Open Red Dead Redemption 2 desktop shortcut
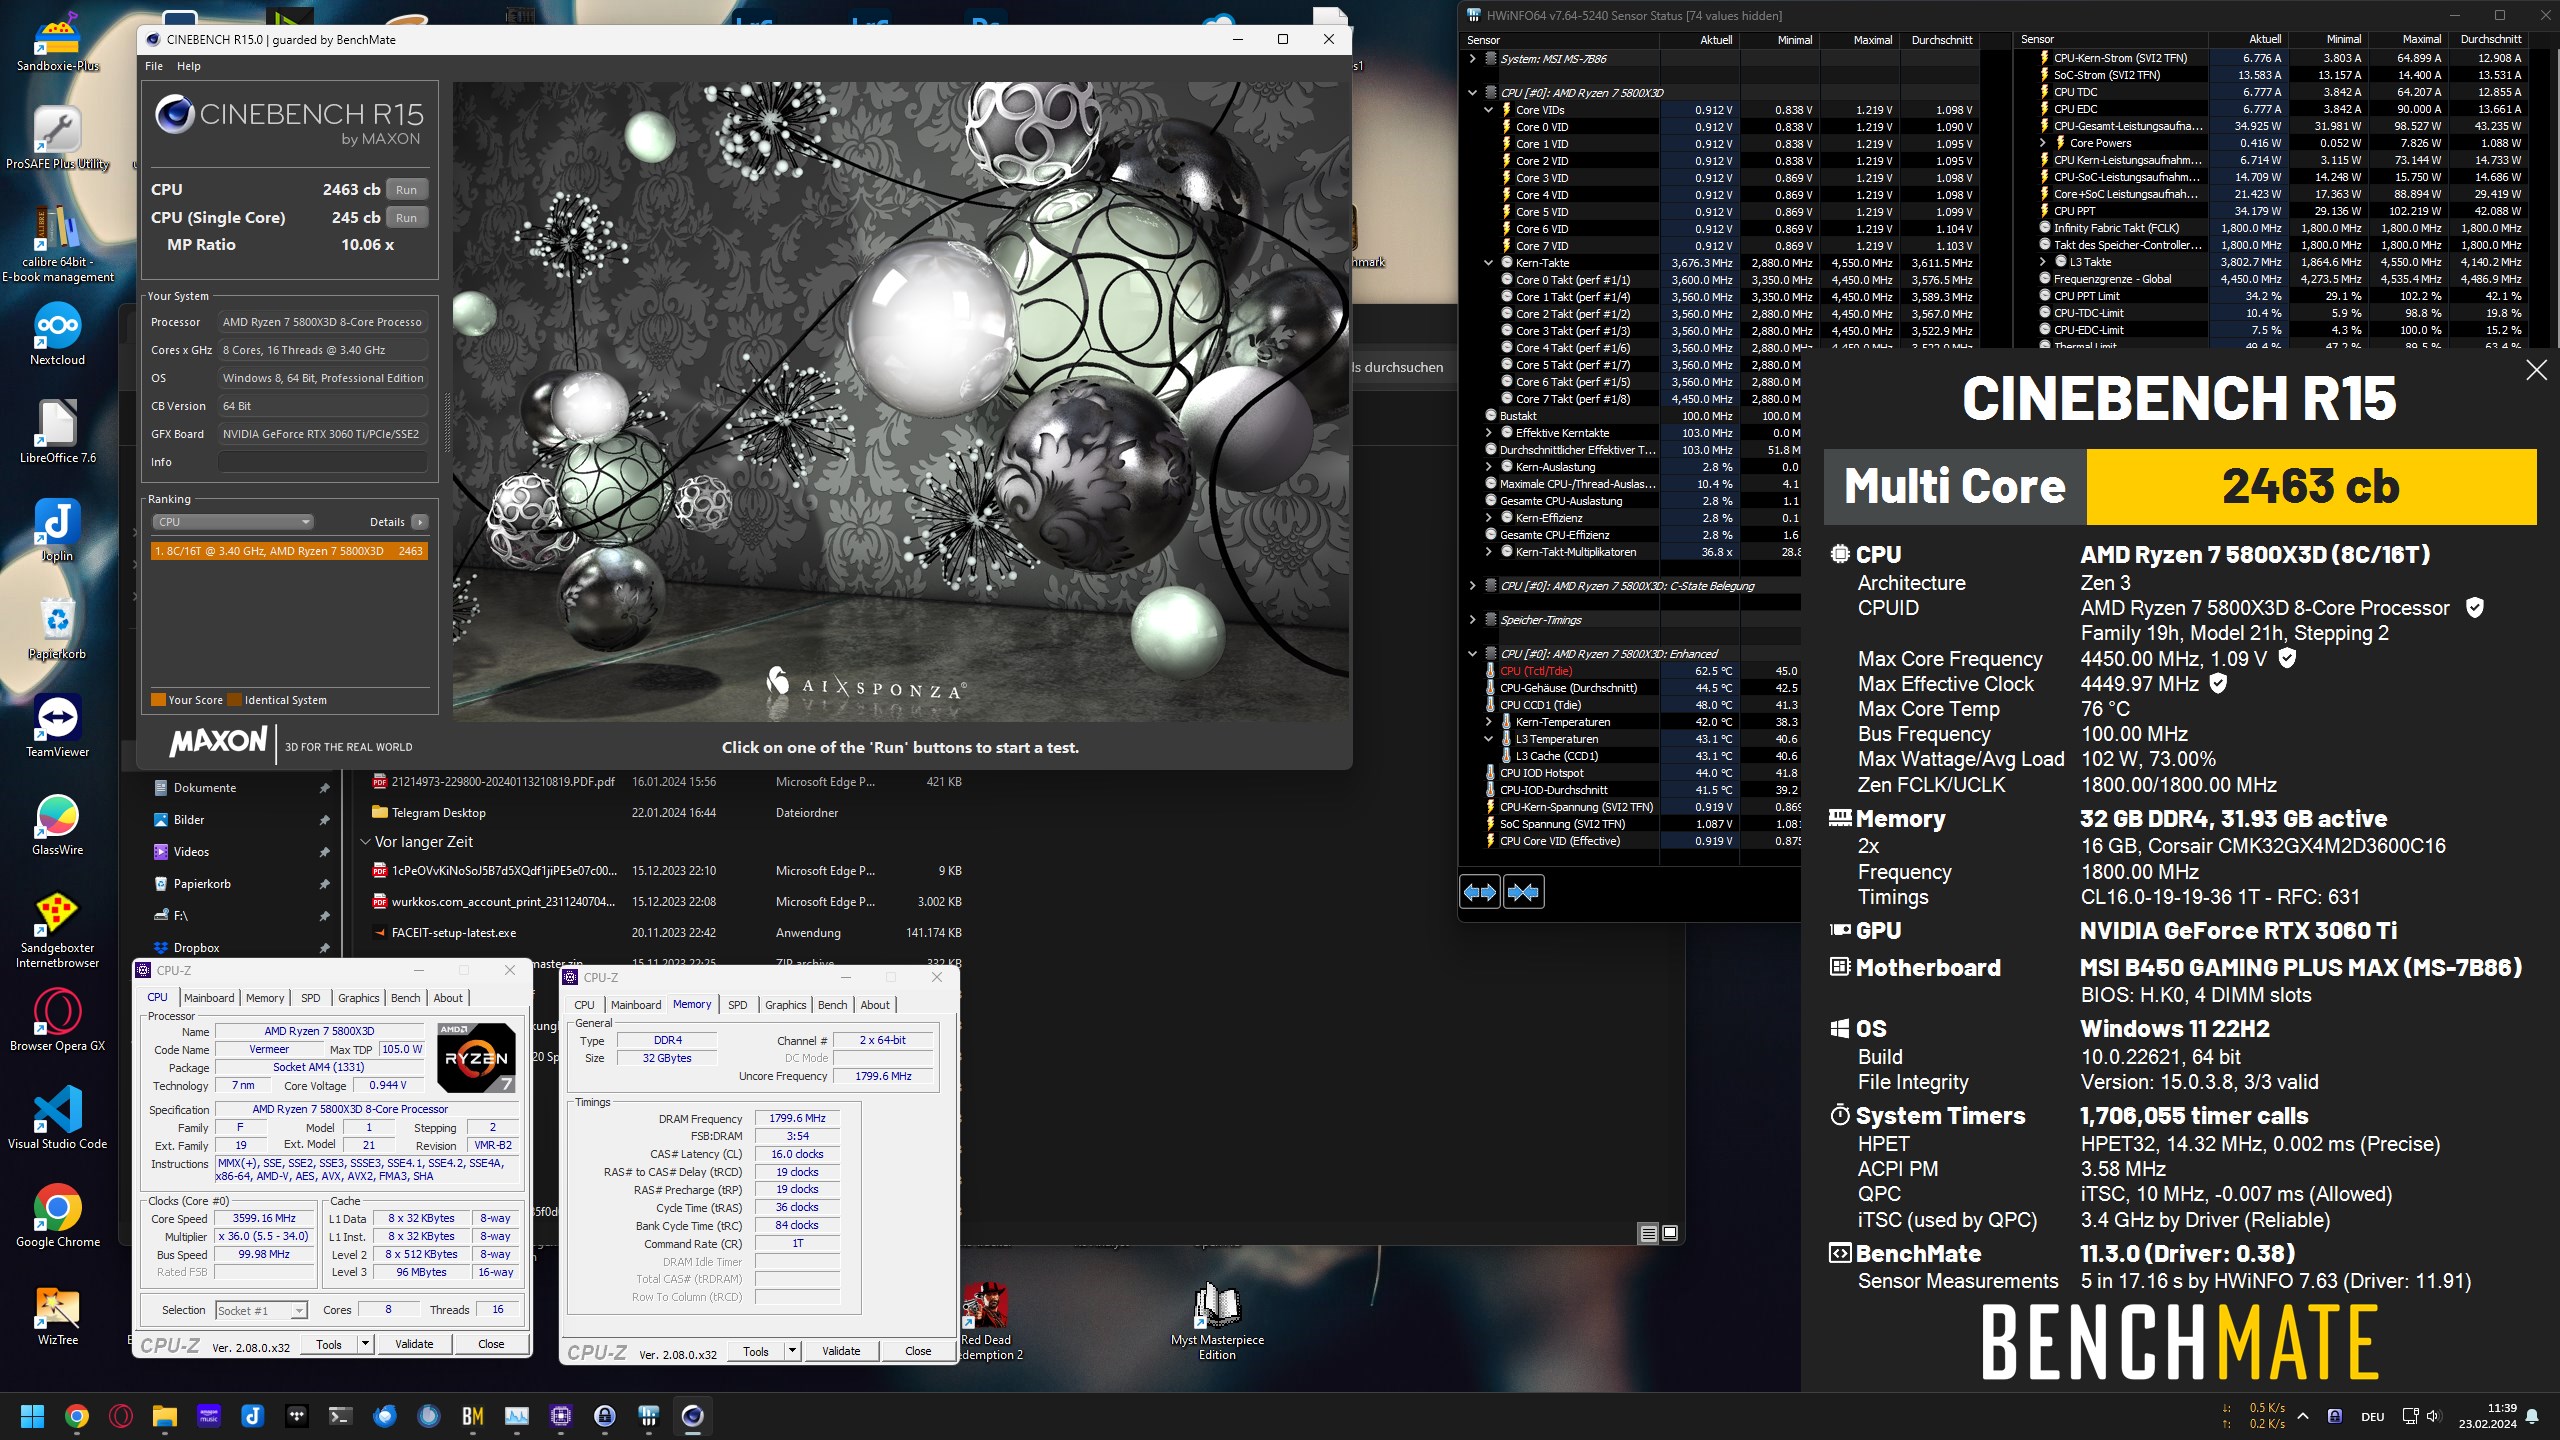The height and width of the screenshot is (1440, 2560). 990,1321
